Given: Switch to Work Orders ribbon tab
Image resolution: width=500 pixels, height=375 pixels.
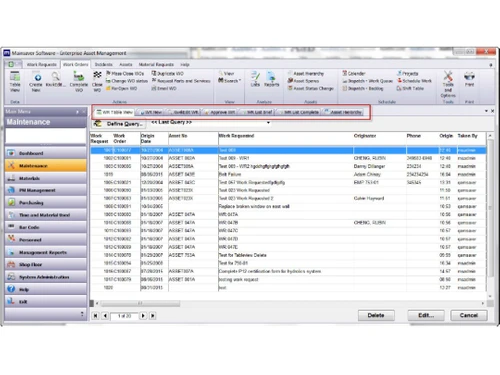Looking at the screenshot, I should tap(75, 64).
